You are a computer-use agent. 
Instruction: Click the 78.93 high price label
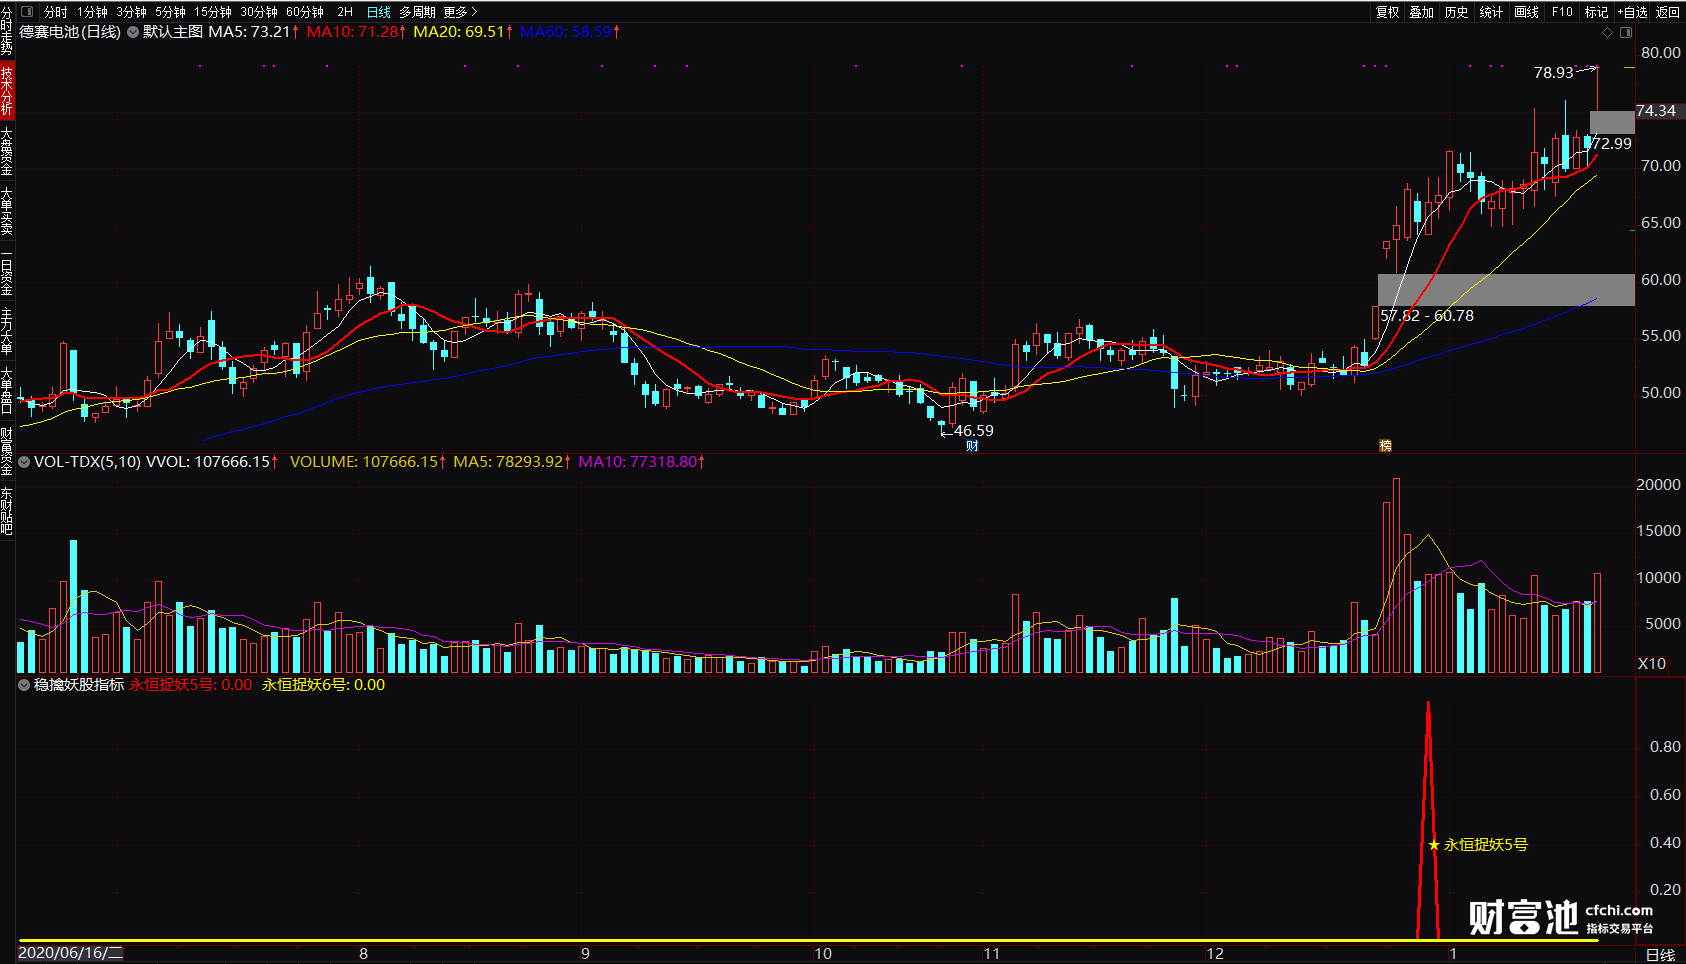(1554, 73)
